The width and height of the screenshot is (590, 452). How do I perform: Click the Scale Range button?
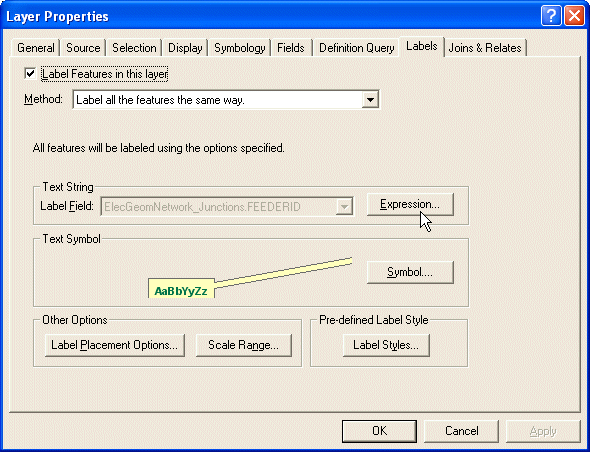click(243, 345)
